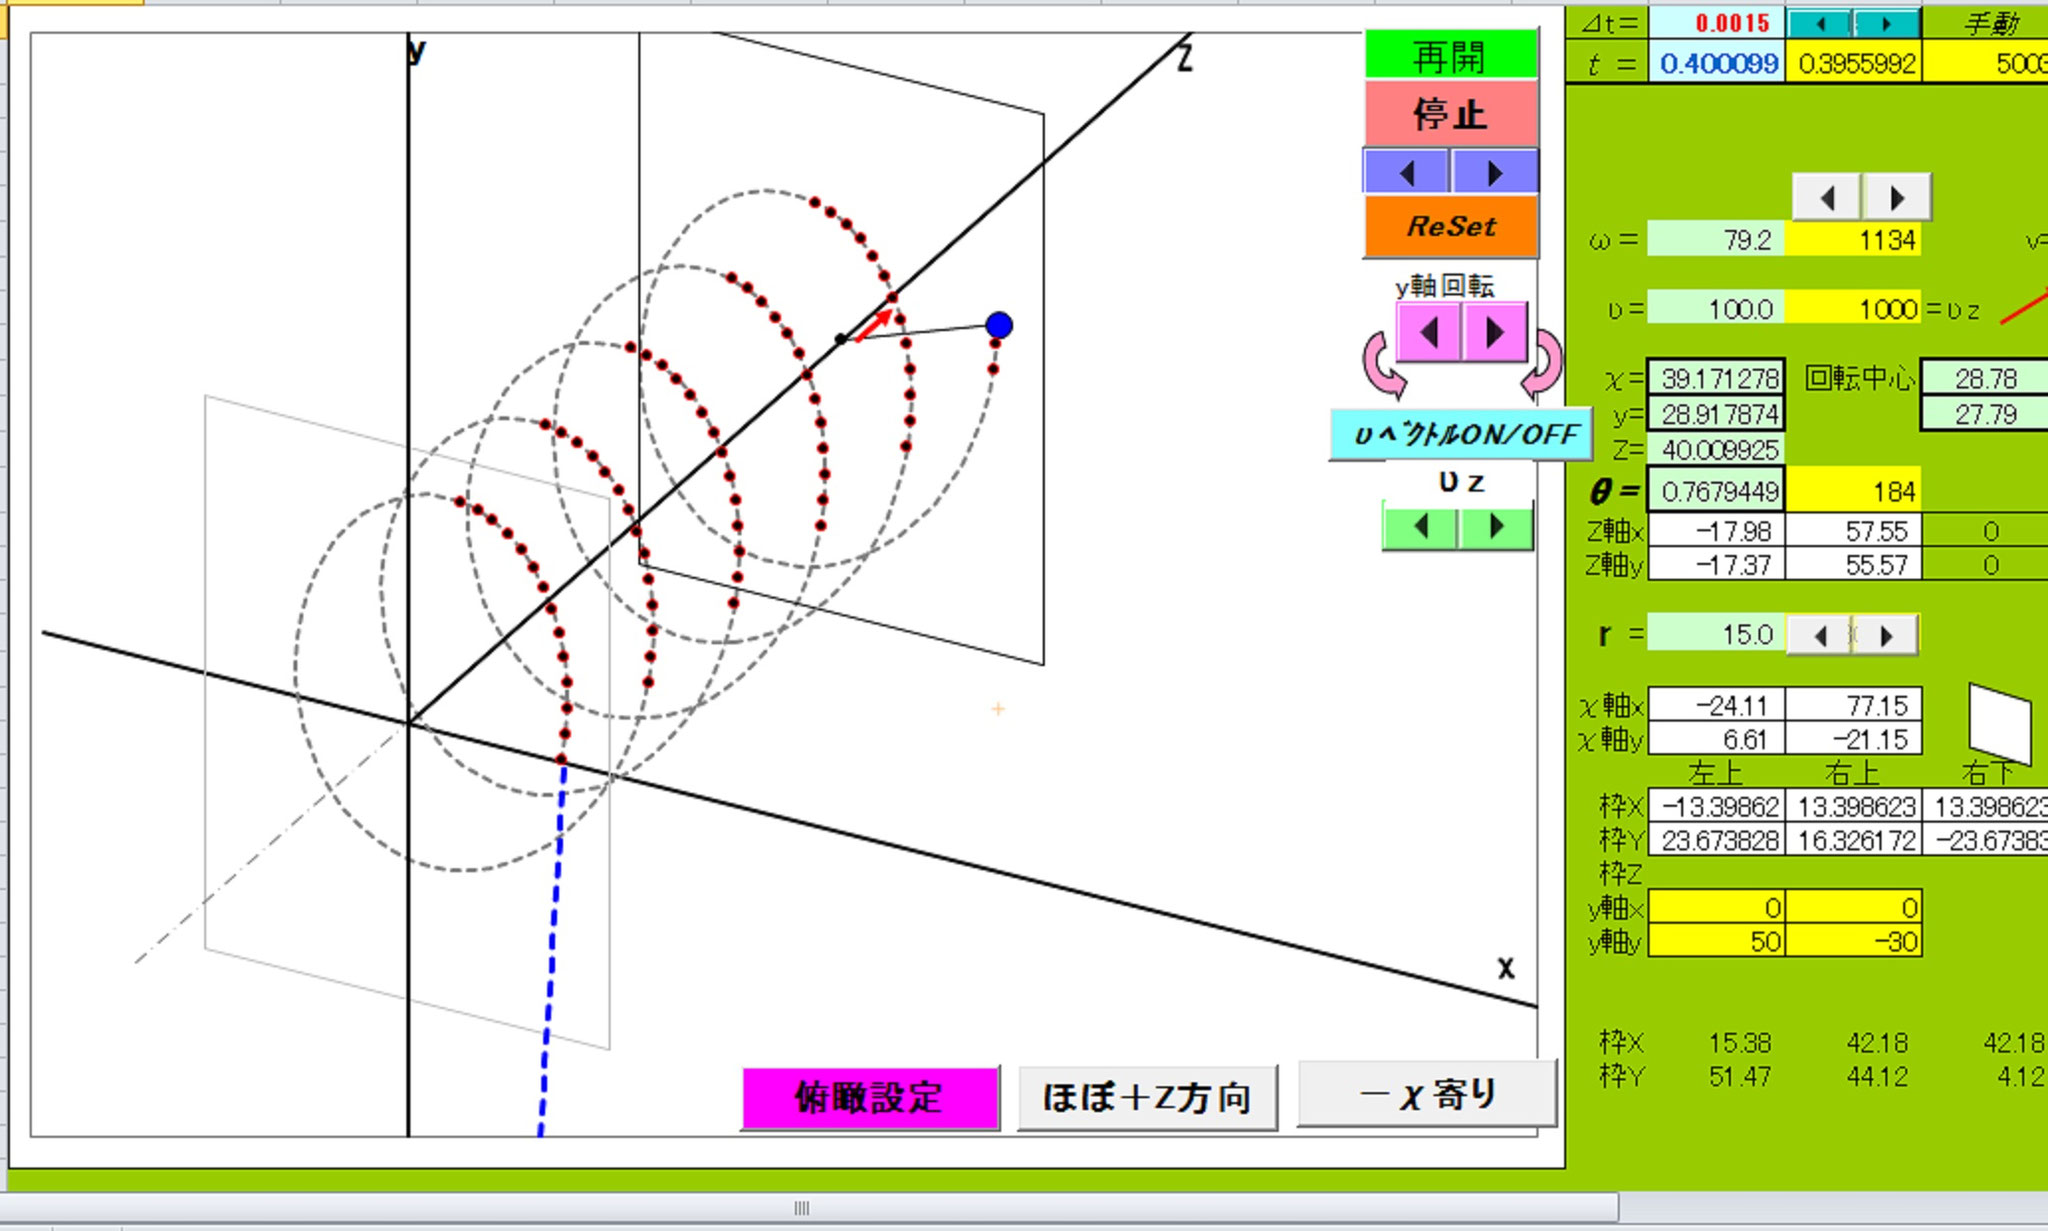Select the ⊿t value cell 0.0015

coord(1716,23)
